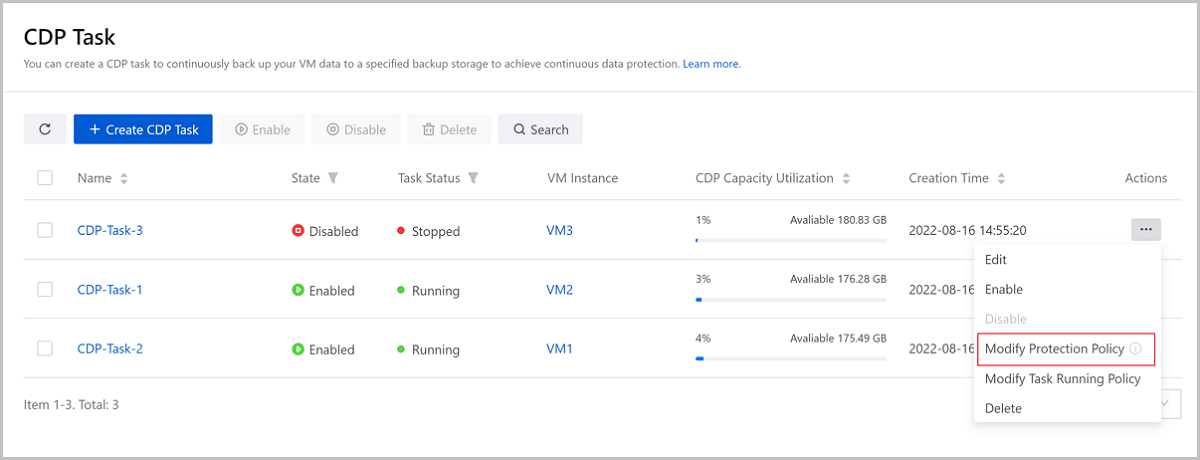1200x460 pixels.
Task: Select Modify Task Running Policy option
Action: pyautogui.click(x=1062, y=379)
